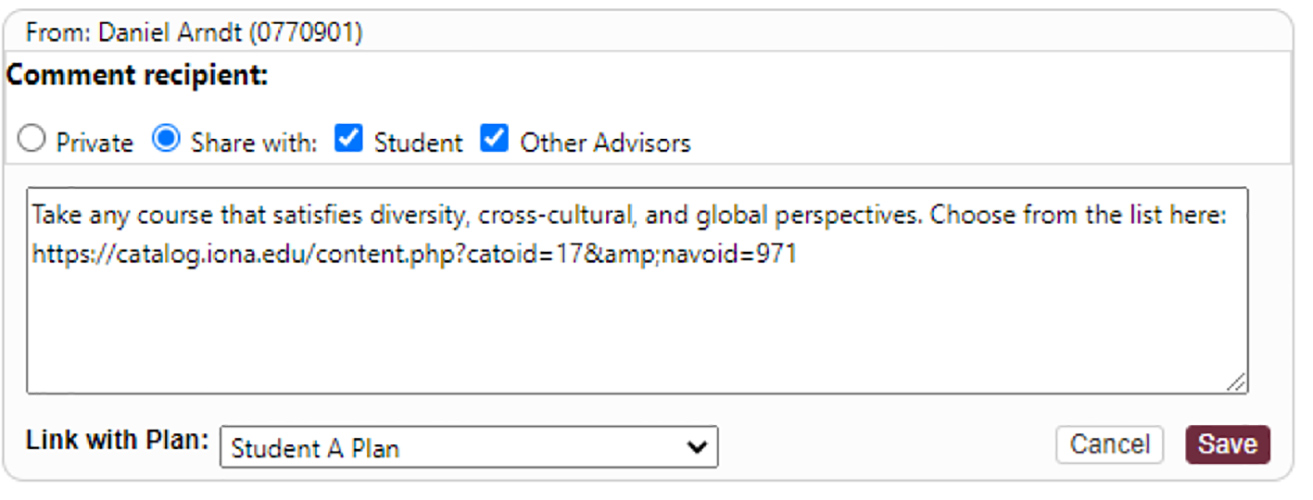Save the advisor comment
Viewport: 1313px width, 500px height.
coord(1227,445)
